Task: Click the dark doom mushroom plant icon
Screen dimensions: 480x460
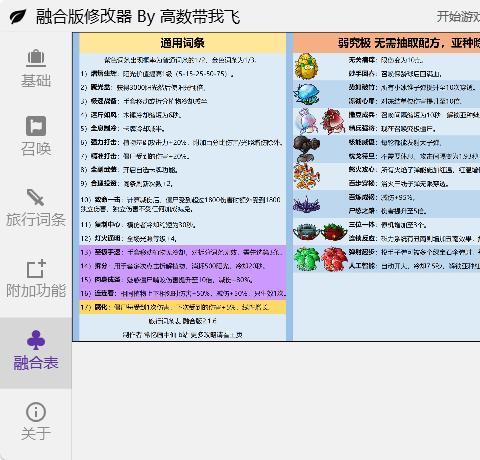Action: [306, 149]
